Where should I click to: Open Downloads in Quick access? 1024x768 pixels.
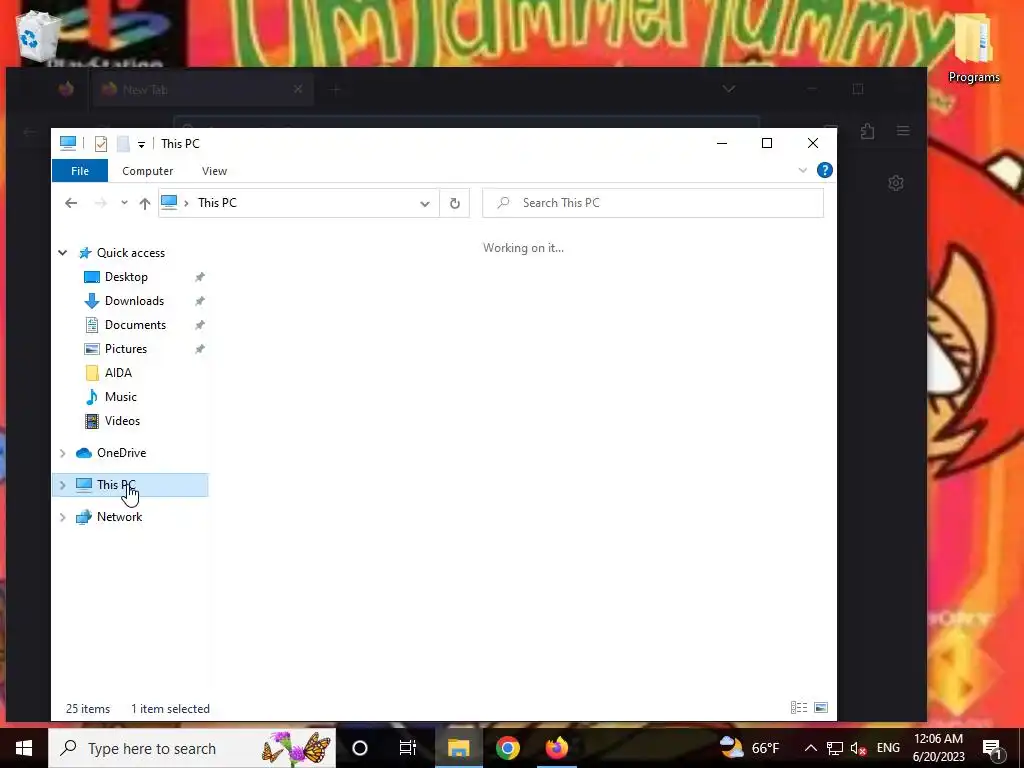tap(134, 301)
